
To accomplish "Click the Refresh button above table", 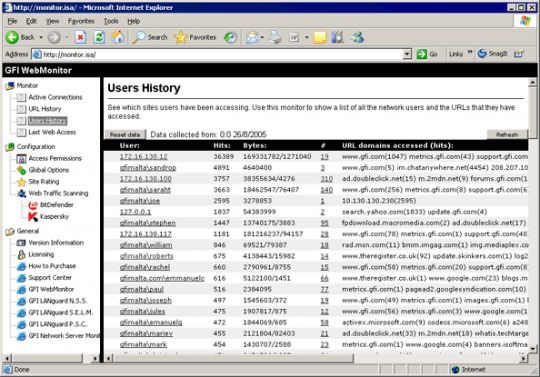I will pyautogui.click(x=507, y=135).
